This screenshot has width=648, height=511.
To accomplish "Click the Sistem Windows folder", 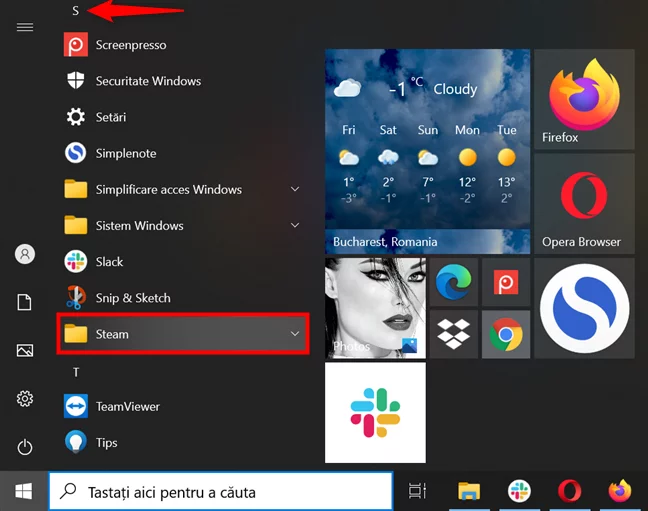I will coord(182,225).
